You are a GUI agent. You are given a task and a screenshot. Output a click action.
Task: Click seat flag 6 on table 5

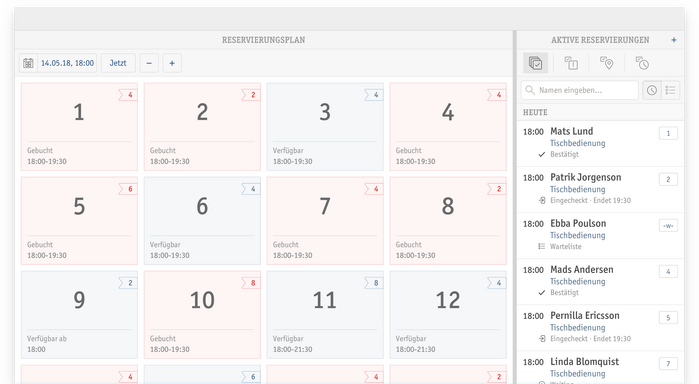[128, 189]
